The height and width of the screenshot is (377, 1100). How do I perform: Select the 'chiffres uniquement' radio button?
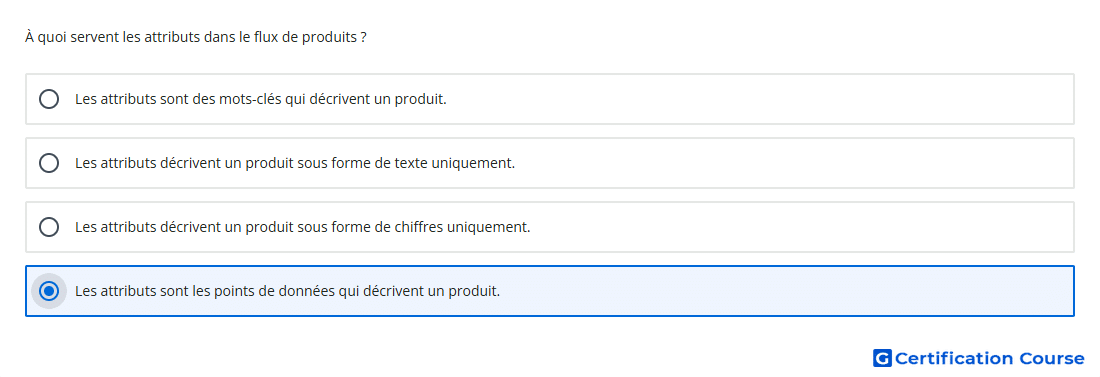coord(49,227)
